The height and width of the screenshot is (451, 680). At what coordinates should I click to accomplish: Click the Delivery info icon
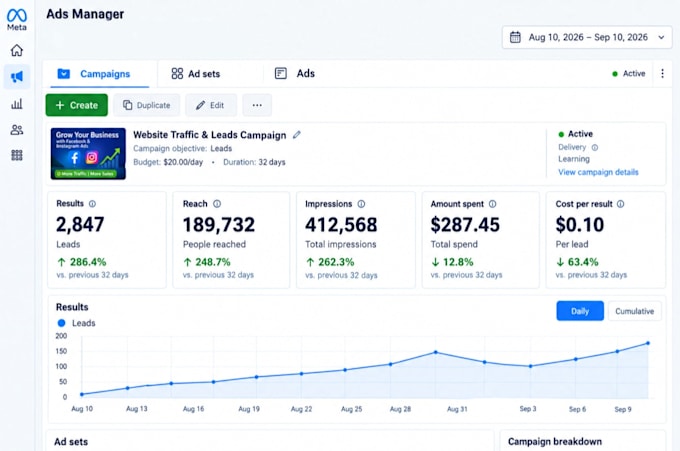pos(595,147)
